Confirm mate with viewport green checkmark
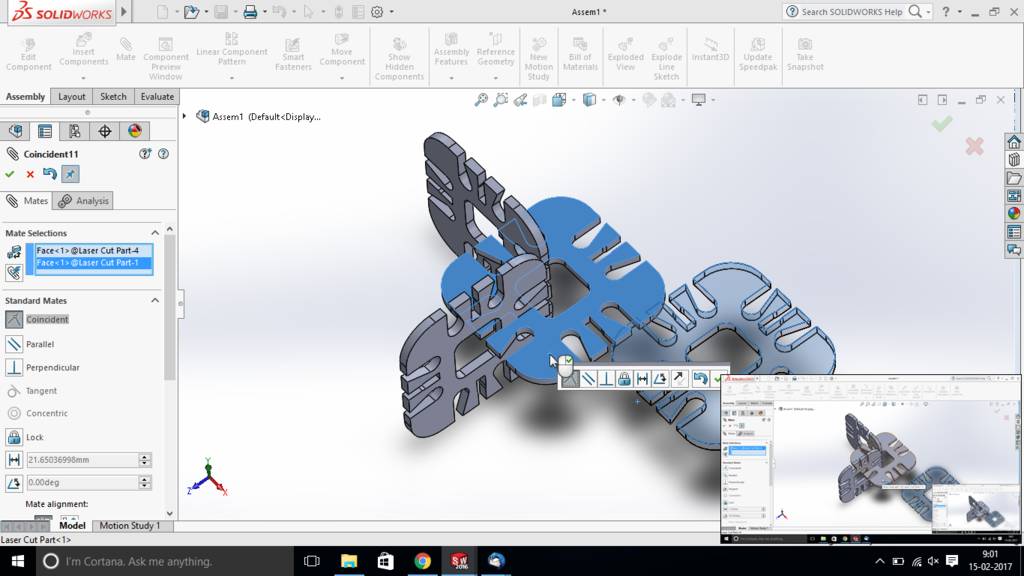Viewport: 1024px width, 576px height. pyautogui.click(x=941, y=123)
